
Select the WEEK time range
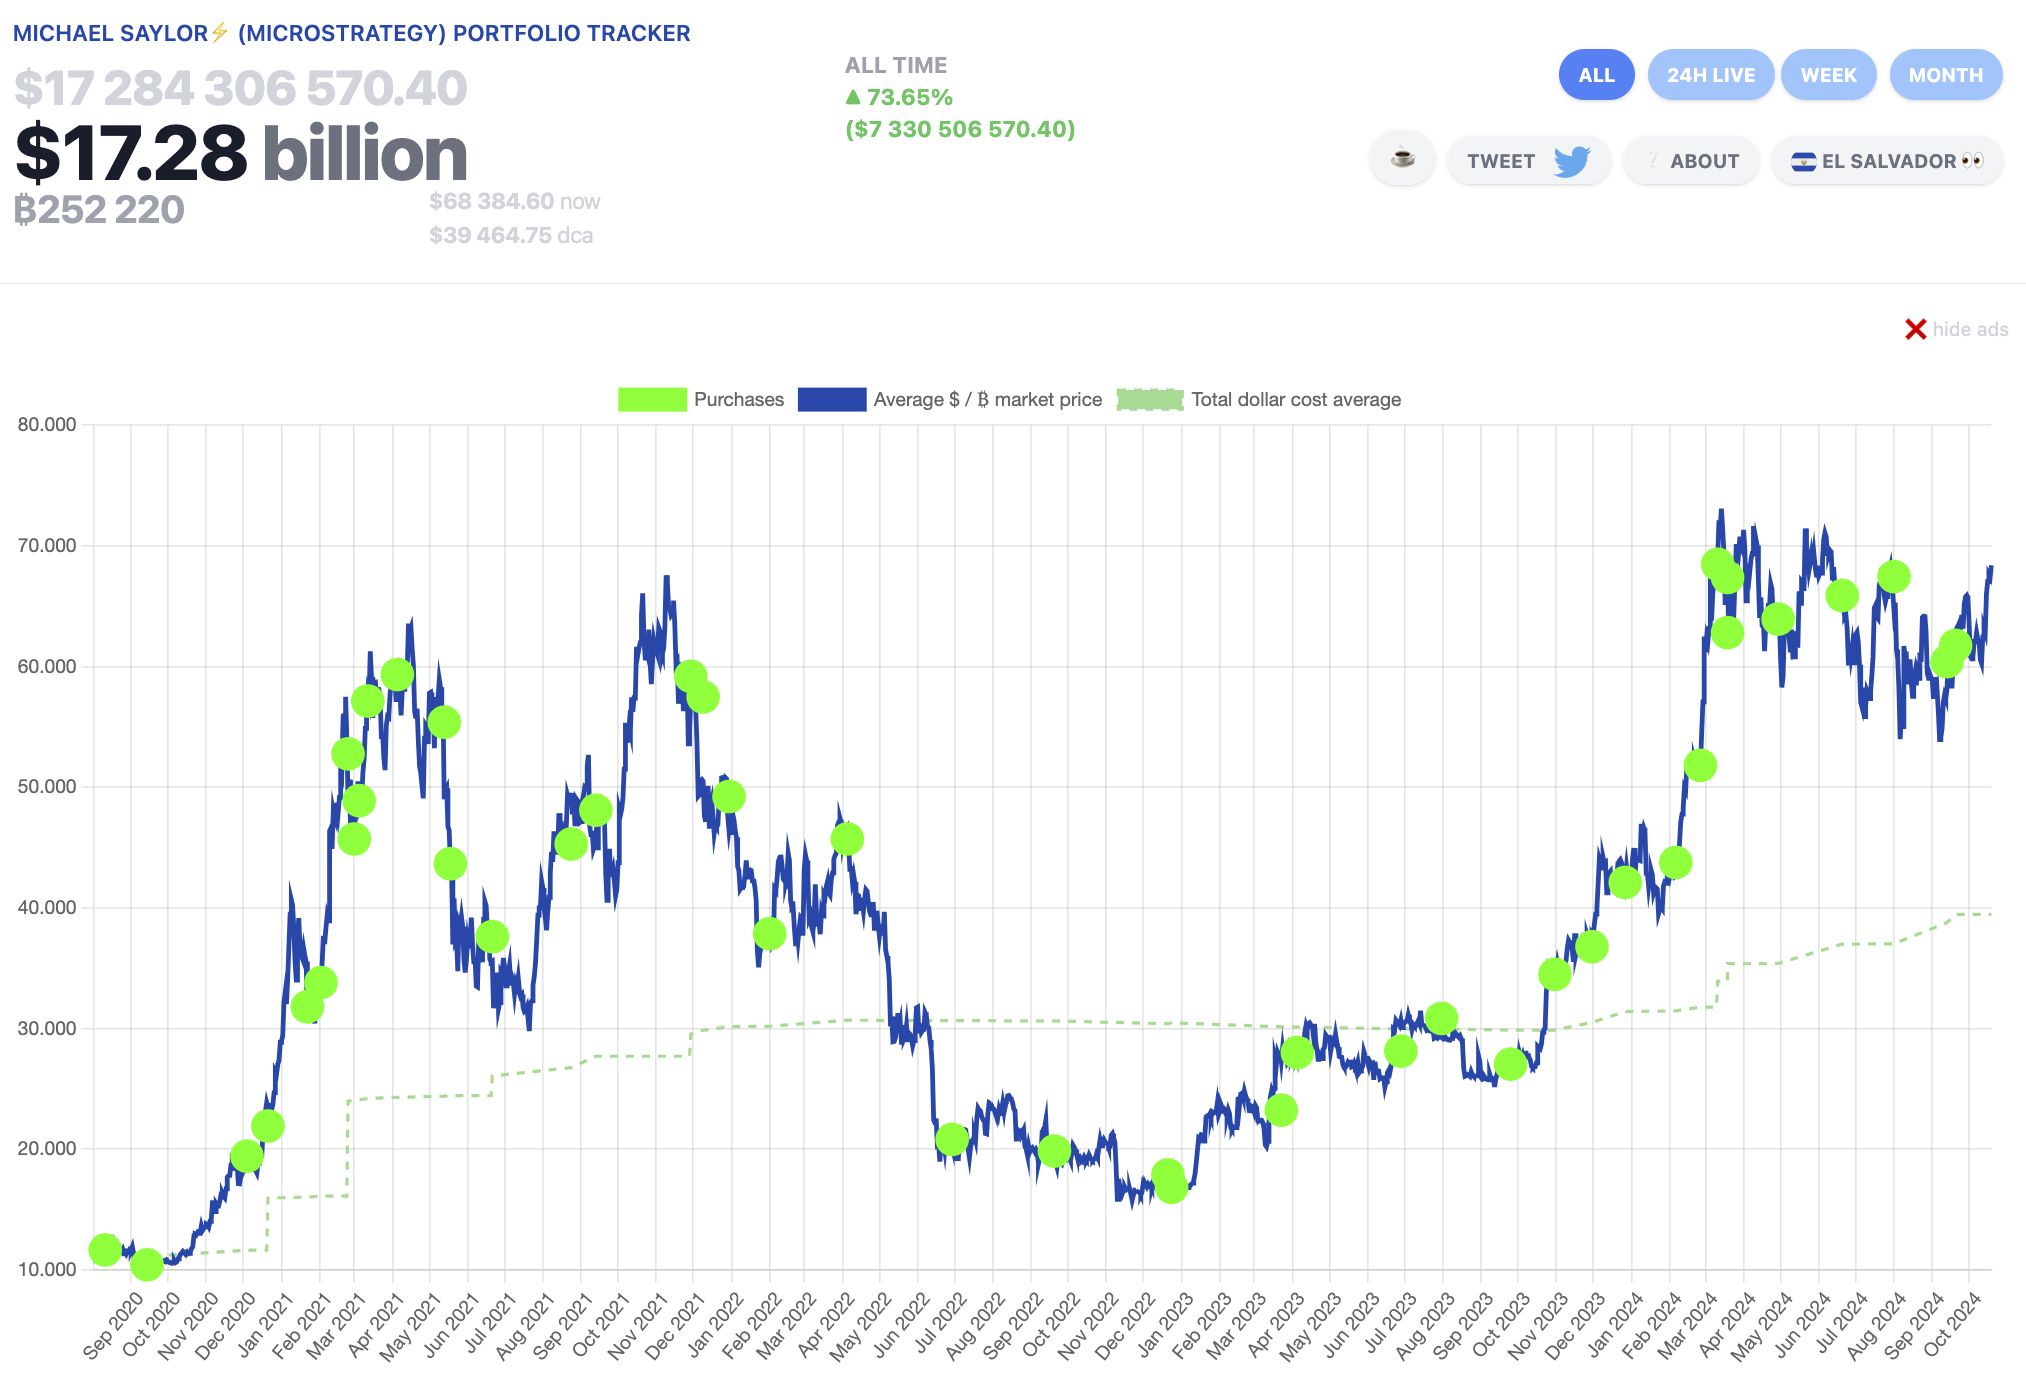point(1828,75)
